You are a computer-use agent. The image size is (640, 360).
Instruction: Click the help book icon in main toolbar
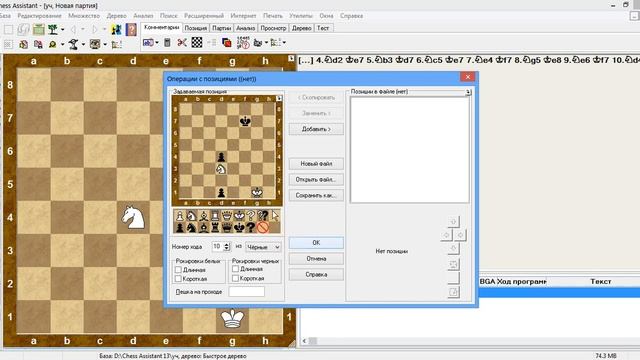coord(131,29)
